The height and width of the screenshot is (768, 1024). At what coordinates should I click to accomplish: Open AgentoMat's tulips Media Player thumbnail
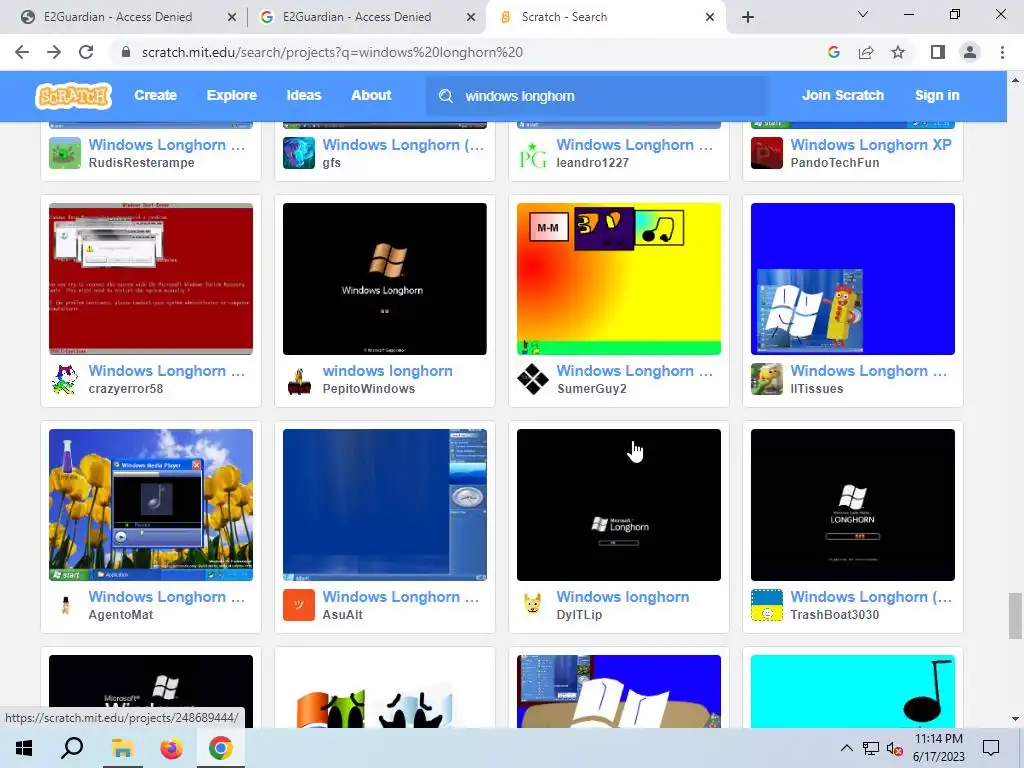point(151,505)
